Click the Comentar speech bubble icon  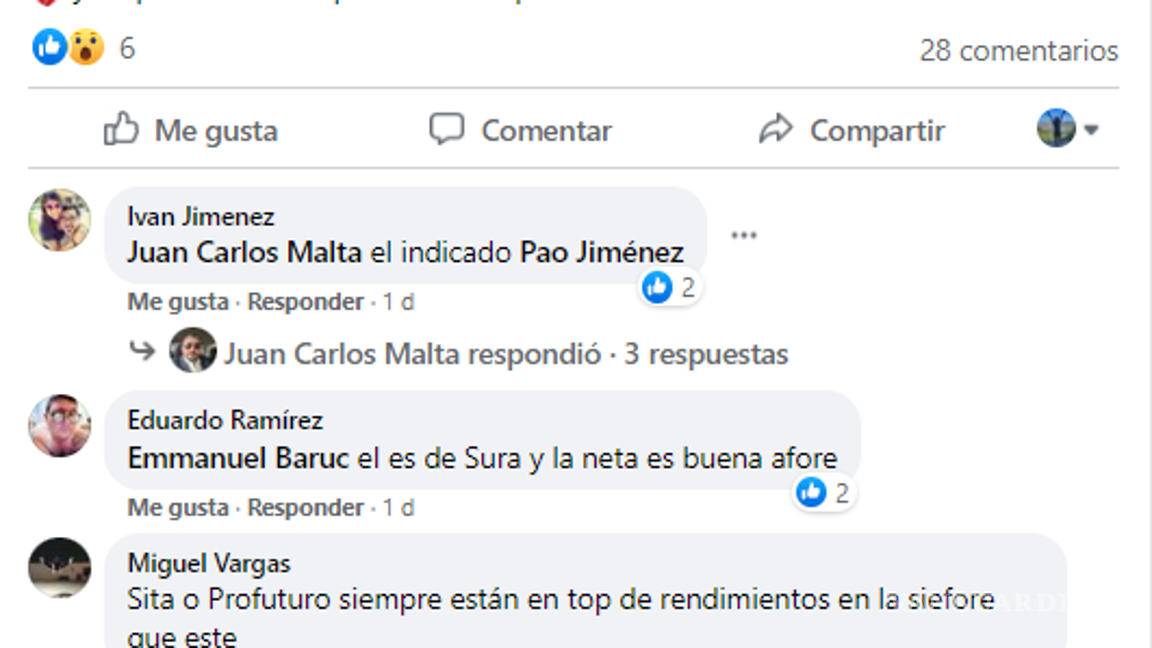449,129
